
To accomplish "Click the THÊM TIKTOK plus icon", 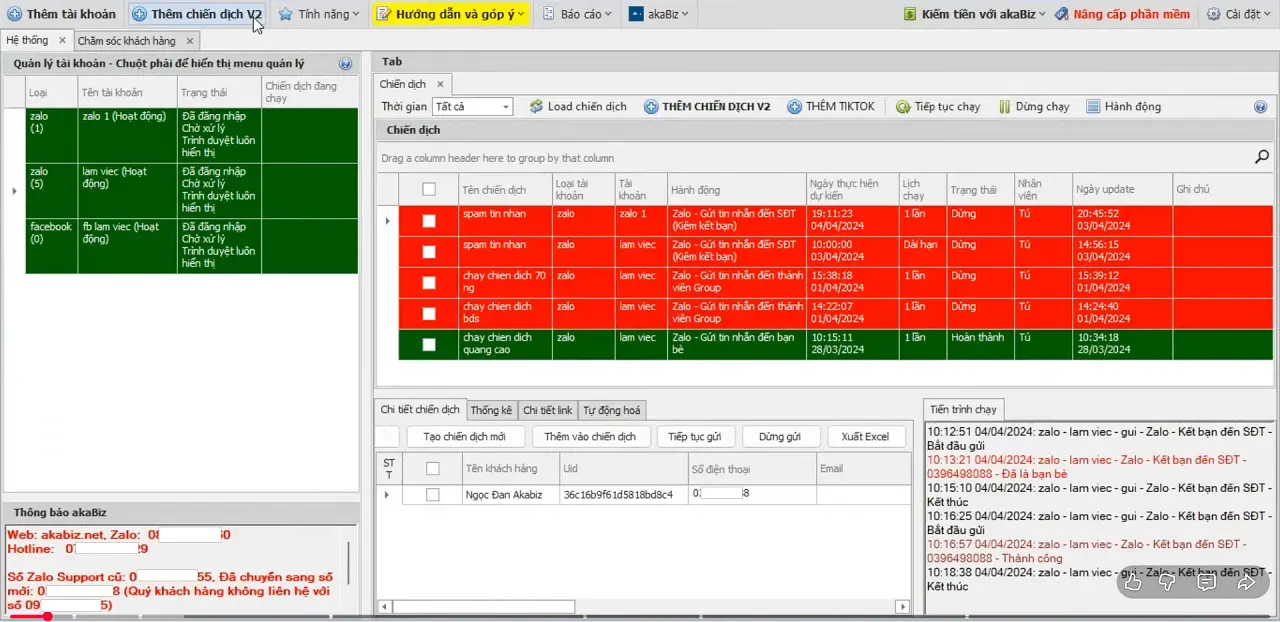I will 795,107.
